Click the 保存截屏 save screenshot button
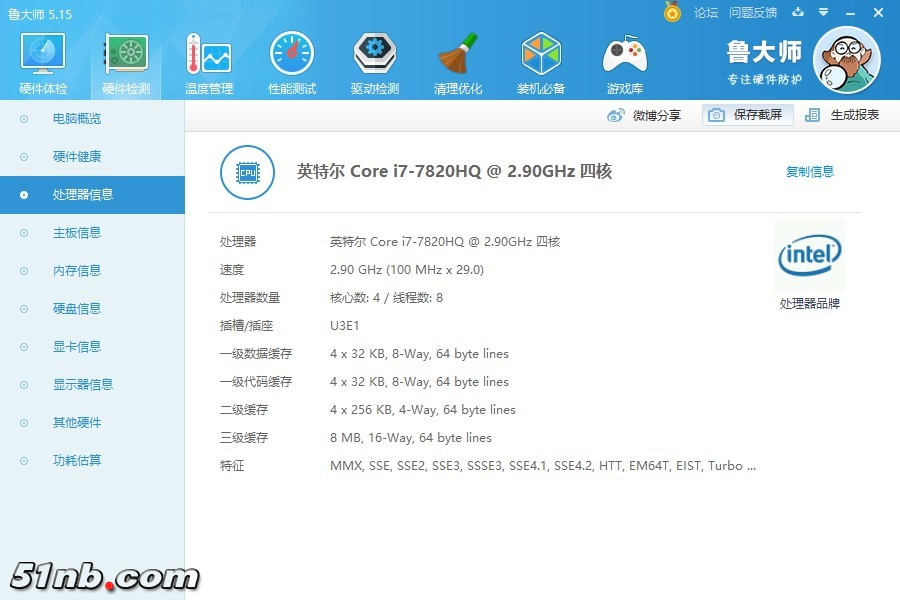This screenshot has height=600, width=900. (x=747, y=115)
